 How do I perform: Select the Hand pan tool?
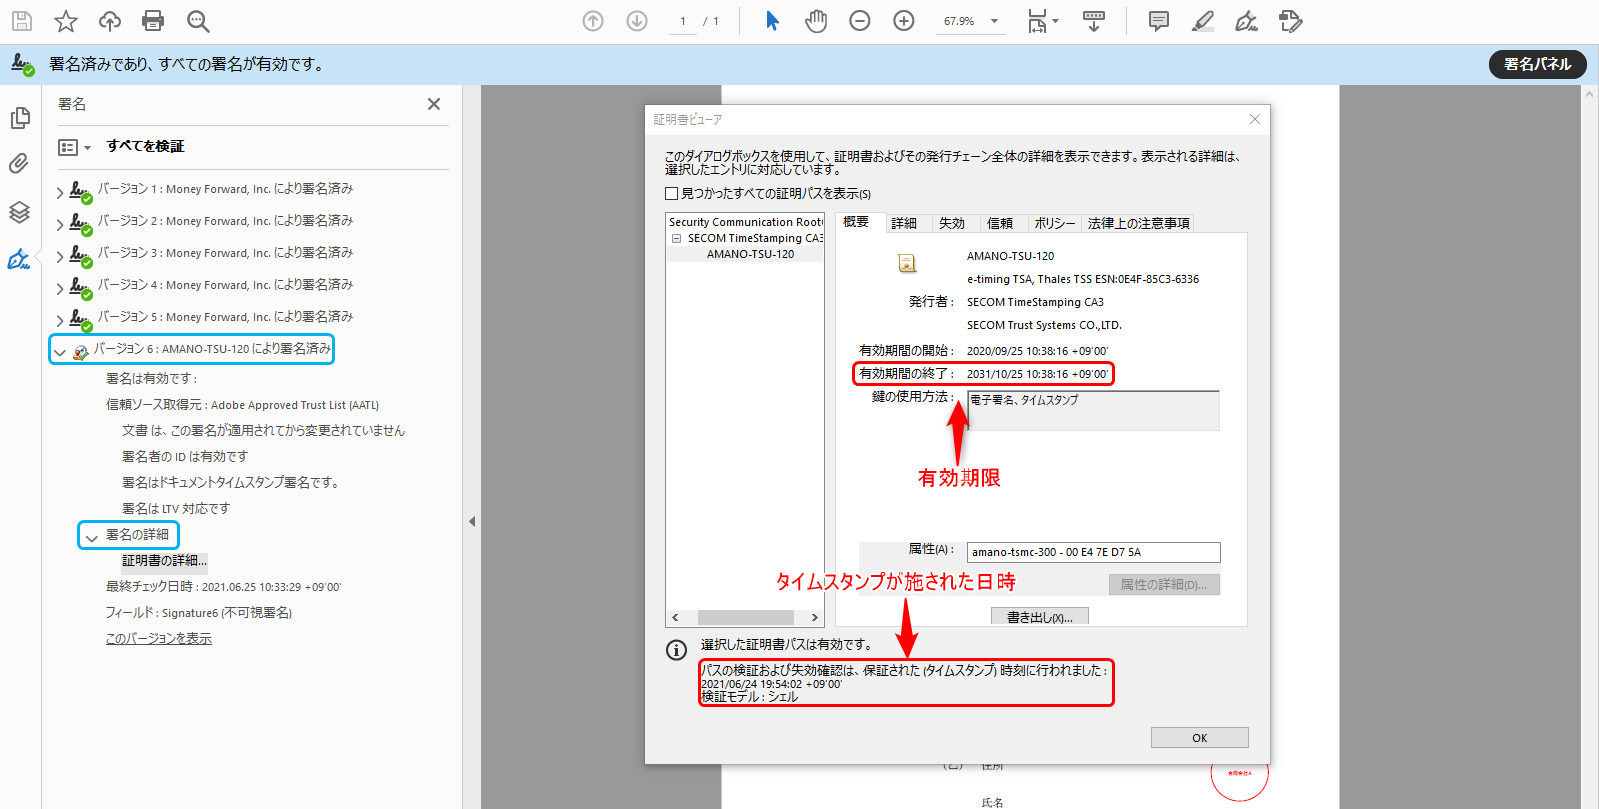[x=816, y=21]
